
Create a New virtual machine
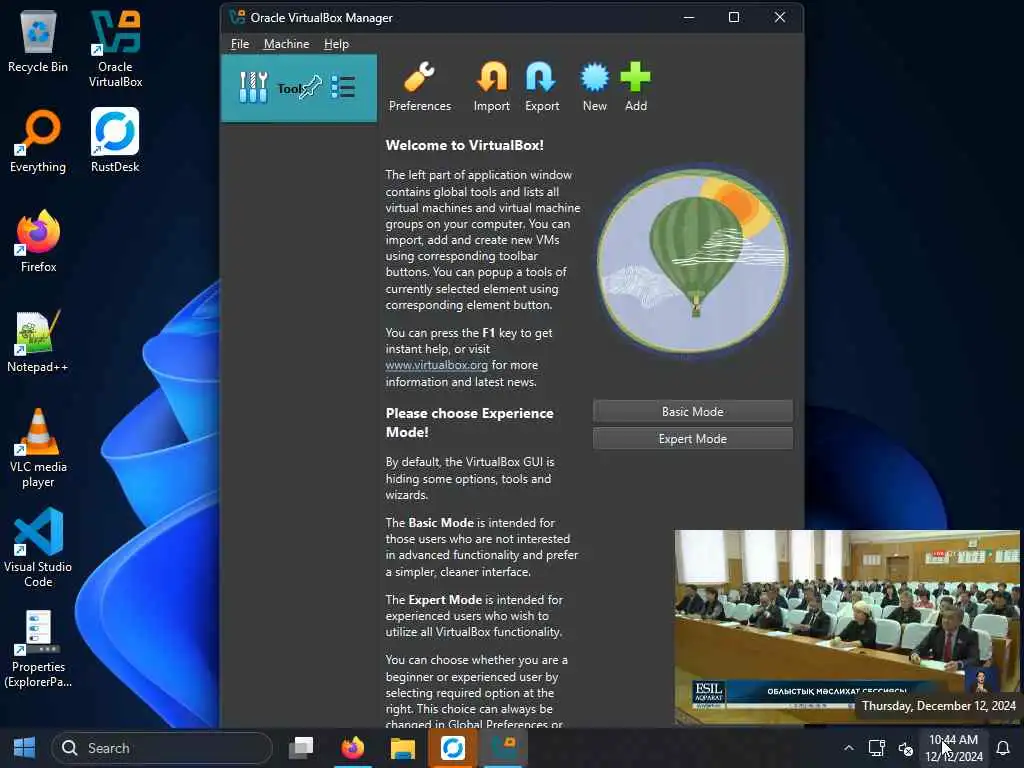[594, 87]
